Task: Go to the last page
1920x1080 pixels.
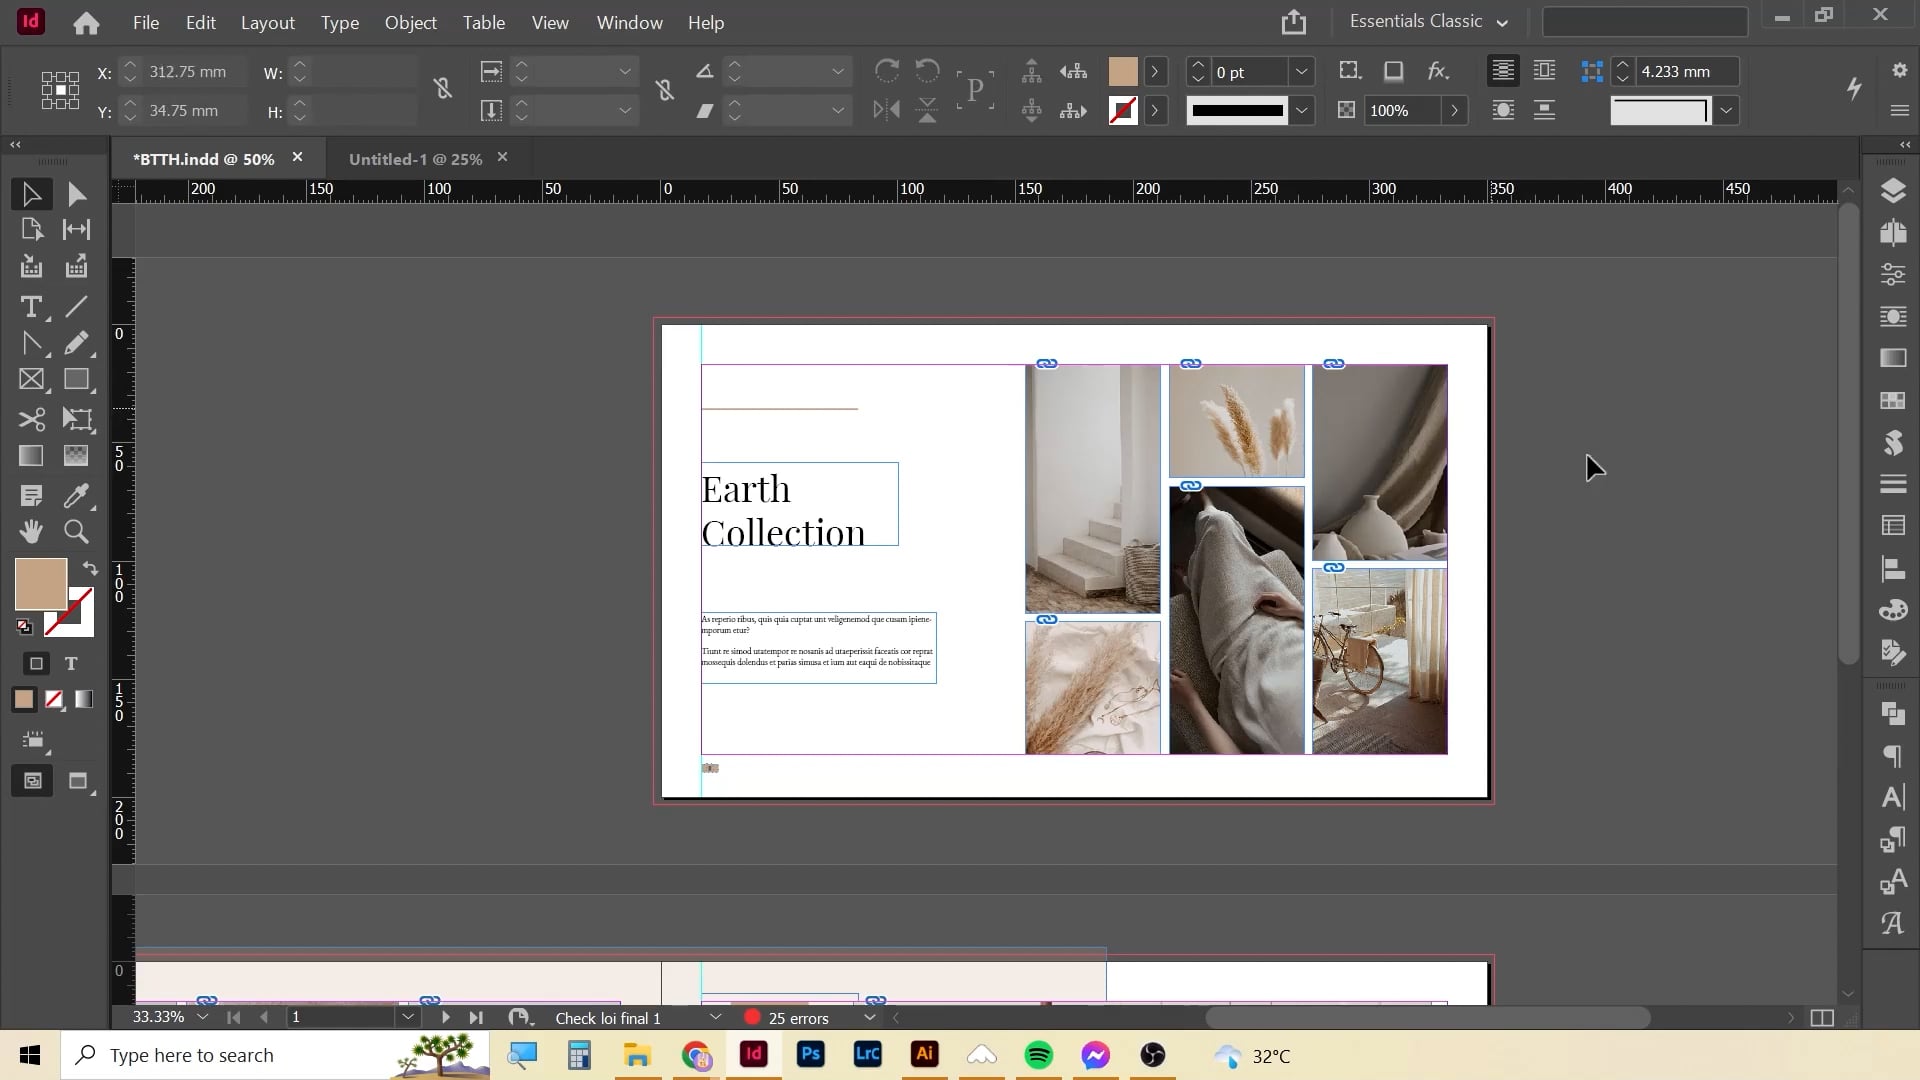Action: coord(476,1018)
